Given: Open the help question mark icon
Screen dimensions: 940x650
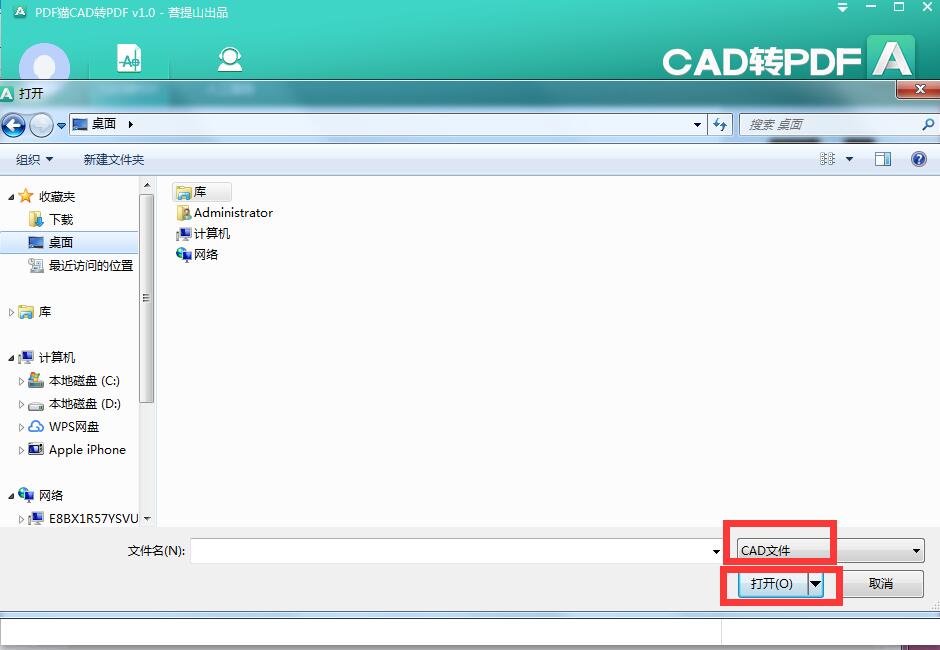Looking at the screenshot, I should click(918, 159).
